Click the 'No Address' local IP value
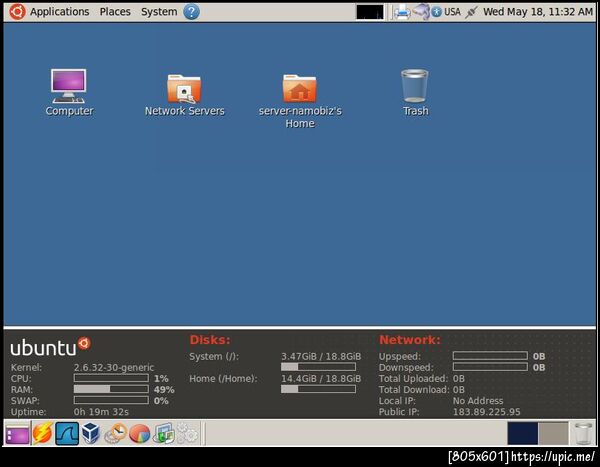Viewport: 600px width, 467px height. point(478,401)
